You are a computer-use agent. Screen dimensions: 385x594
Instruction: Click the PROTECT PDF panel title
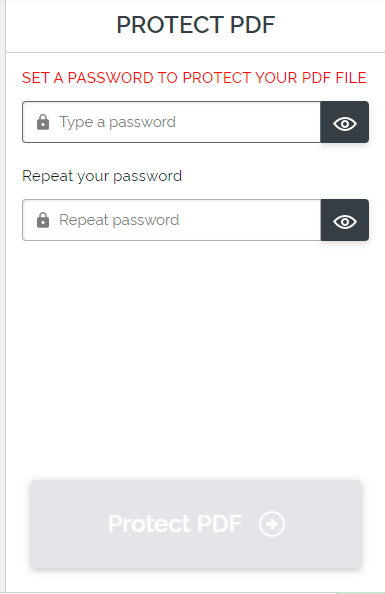click(196, 25)
